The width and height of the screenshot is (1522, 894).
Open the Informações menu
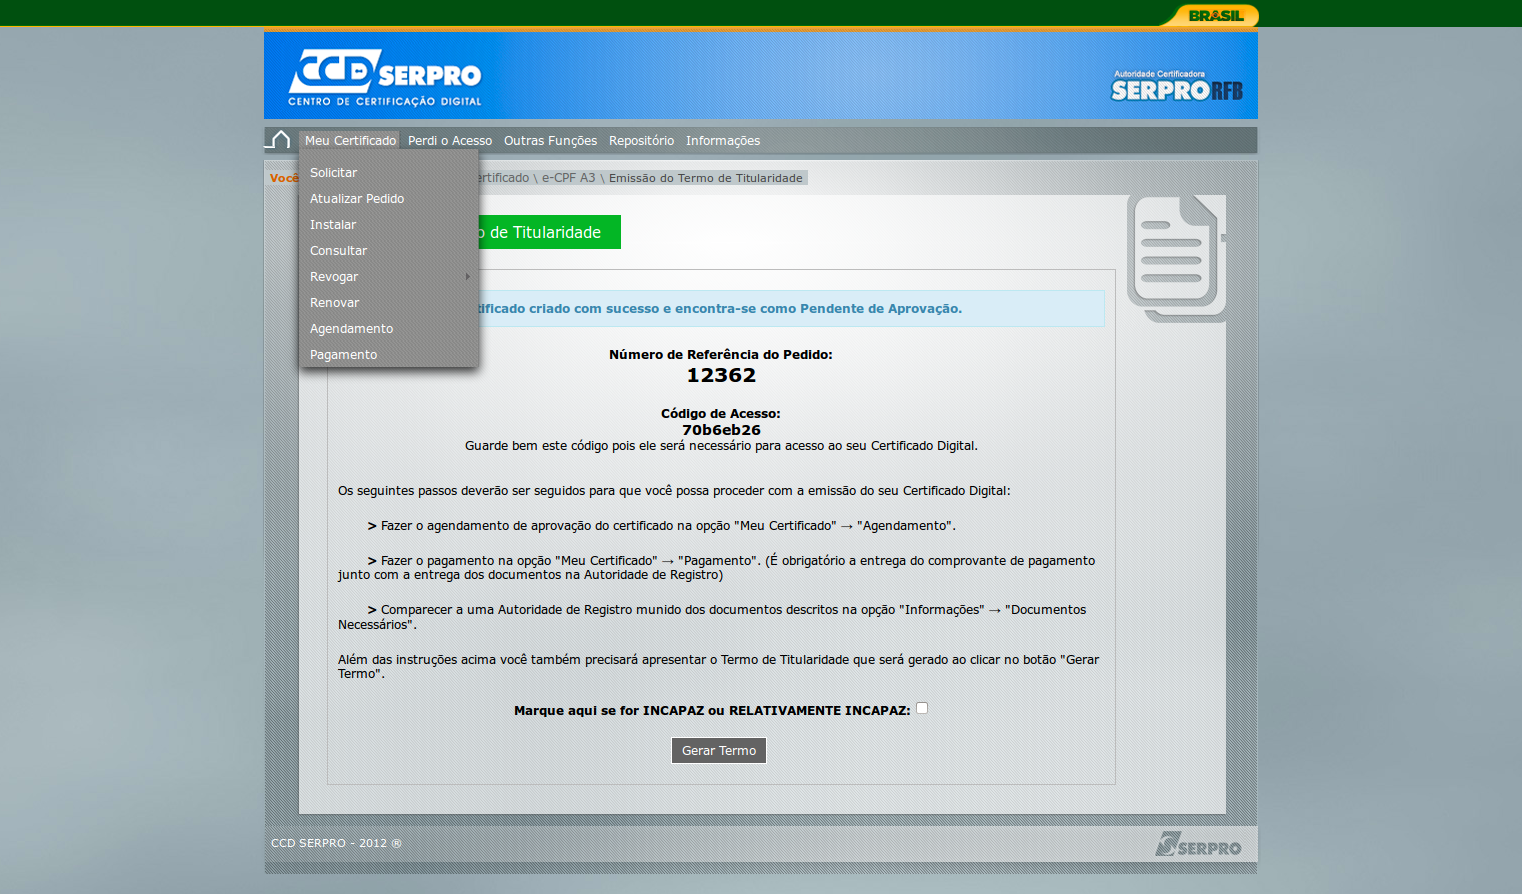point(722,141)
